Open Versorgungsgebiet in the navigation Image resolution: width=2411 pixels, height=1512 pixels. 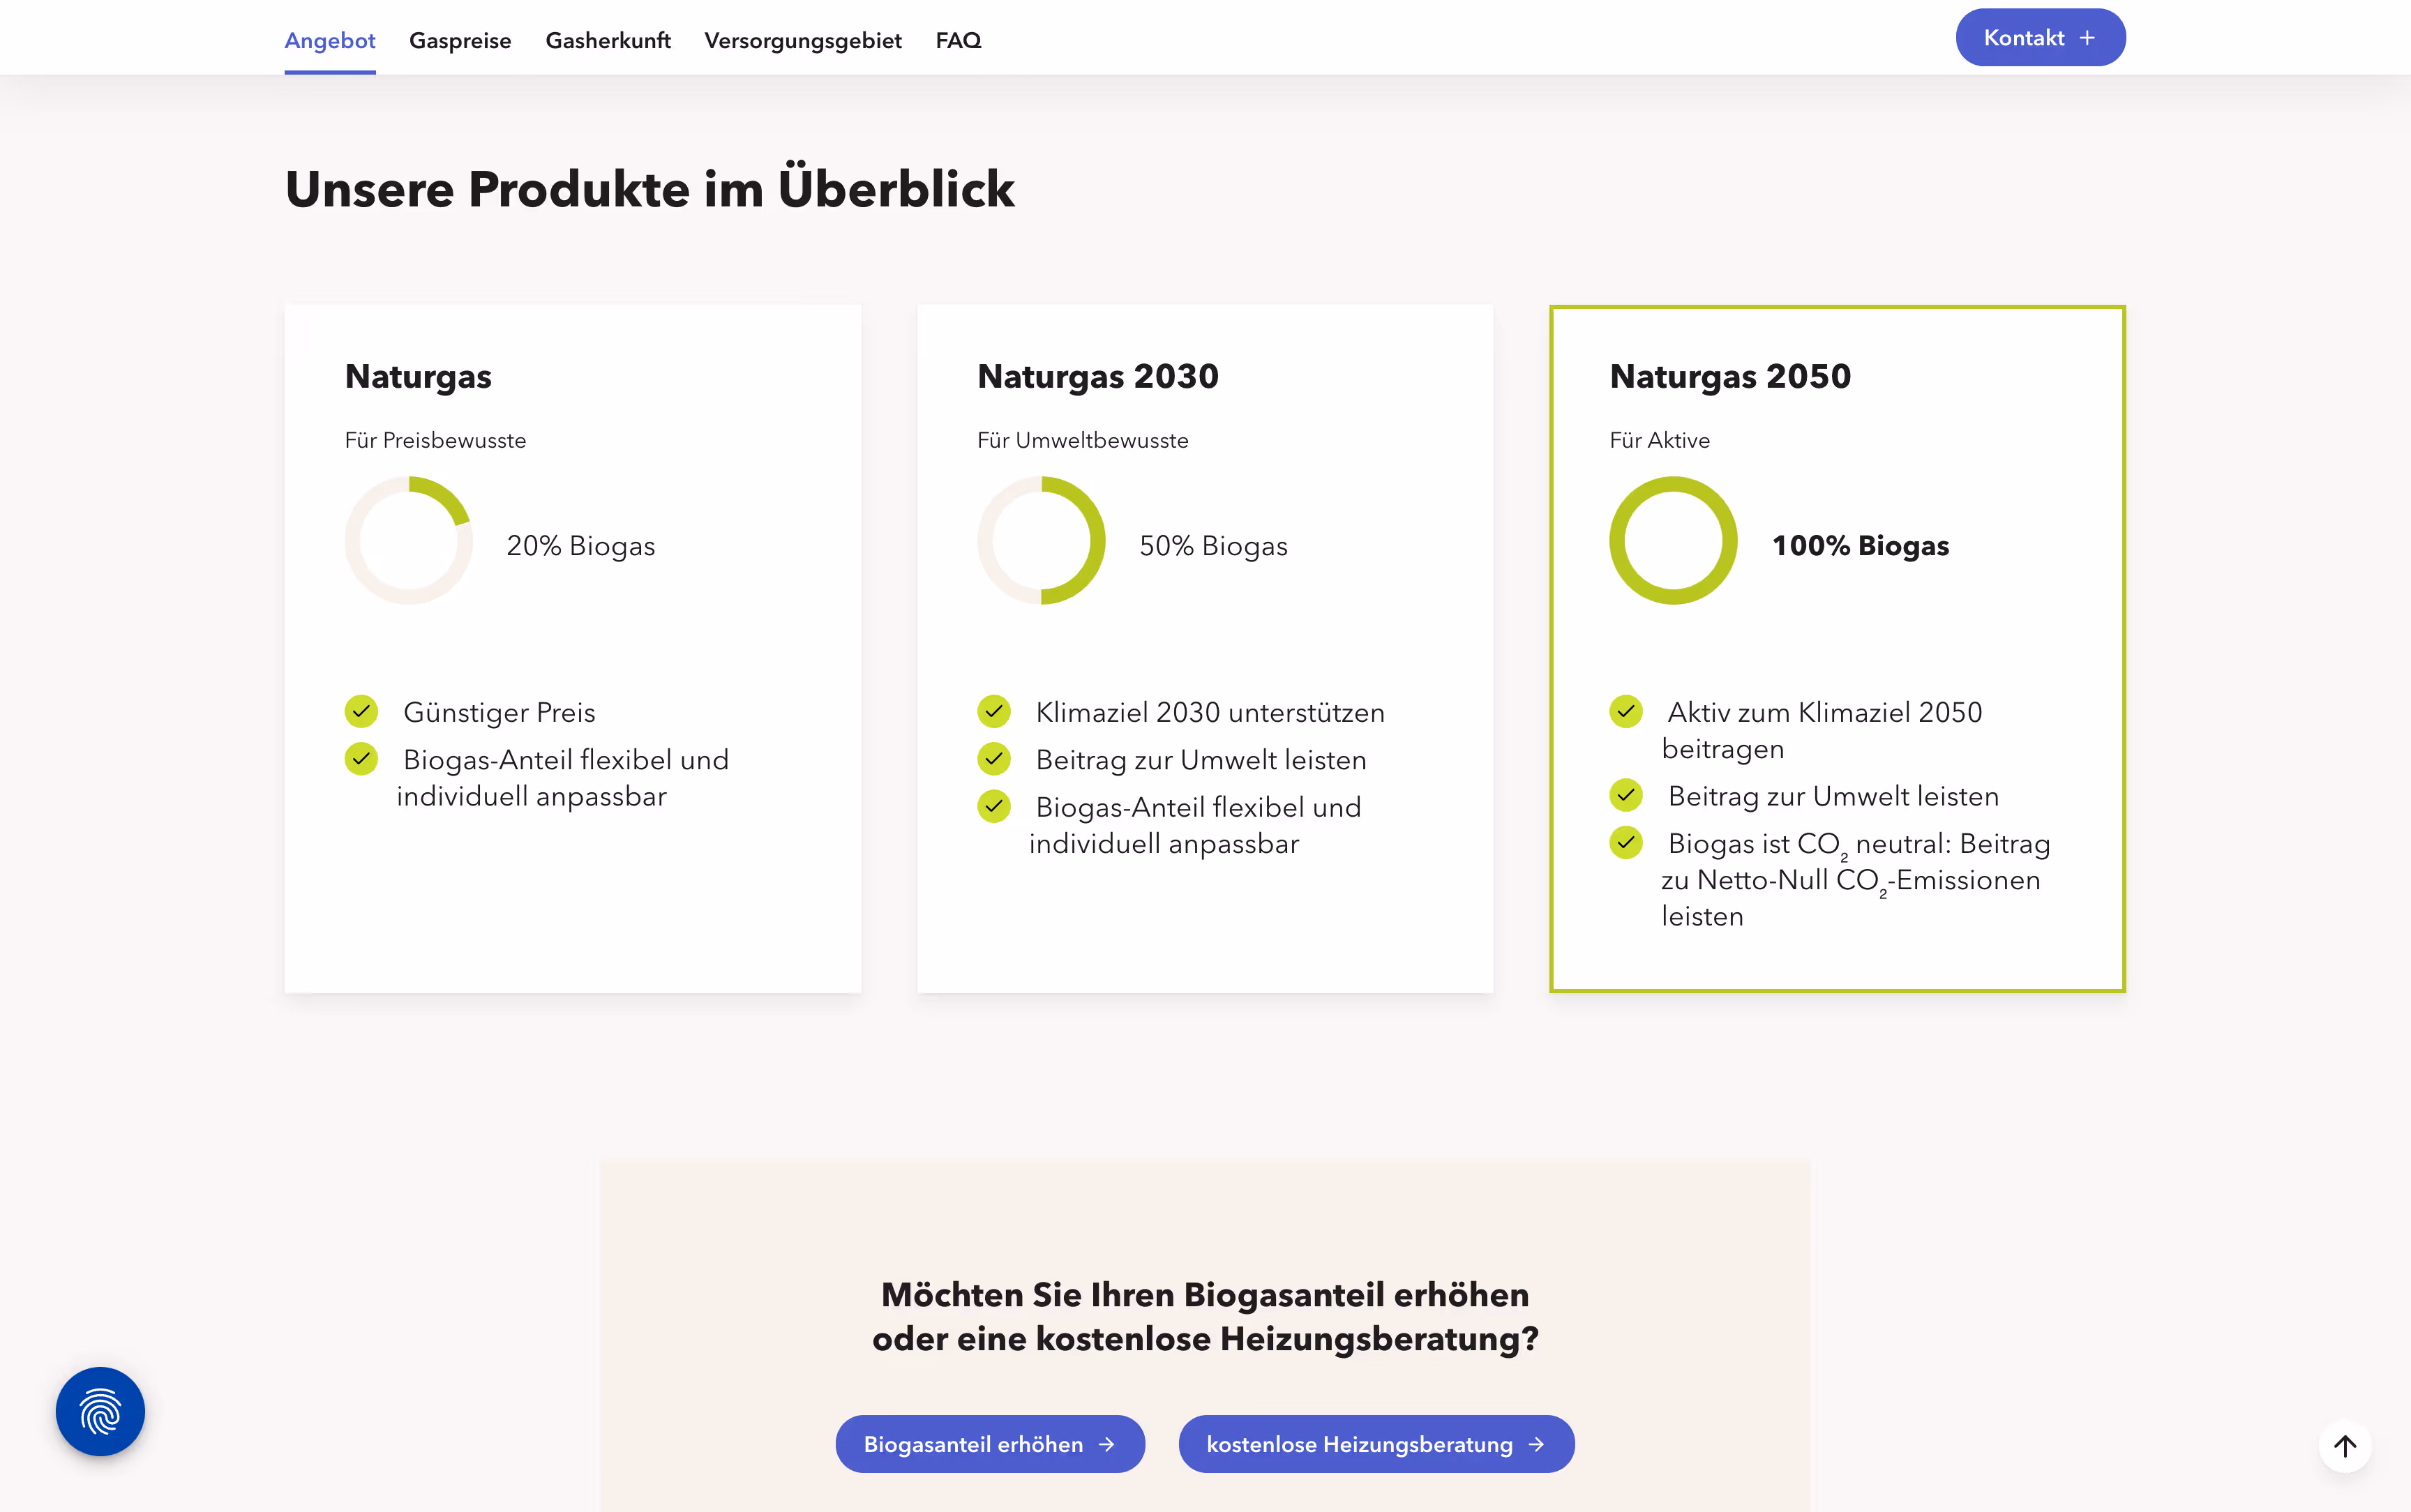click(x=802, y=40)
